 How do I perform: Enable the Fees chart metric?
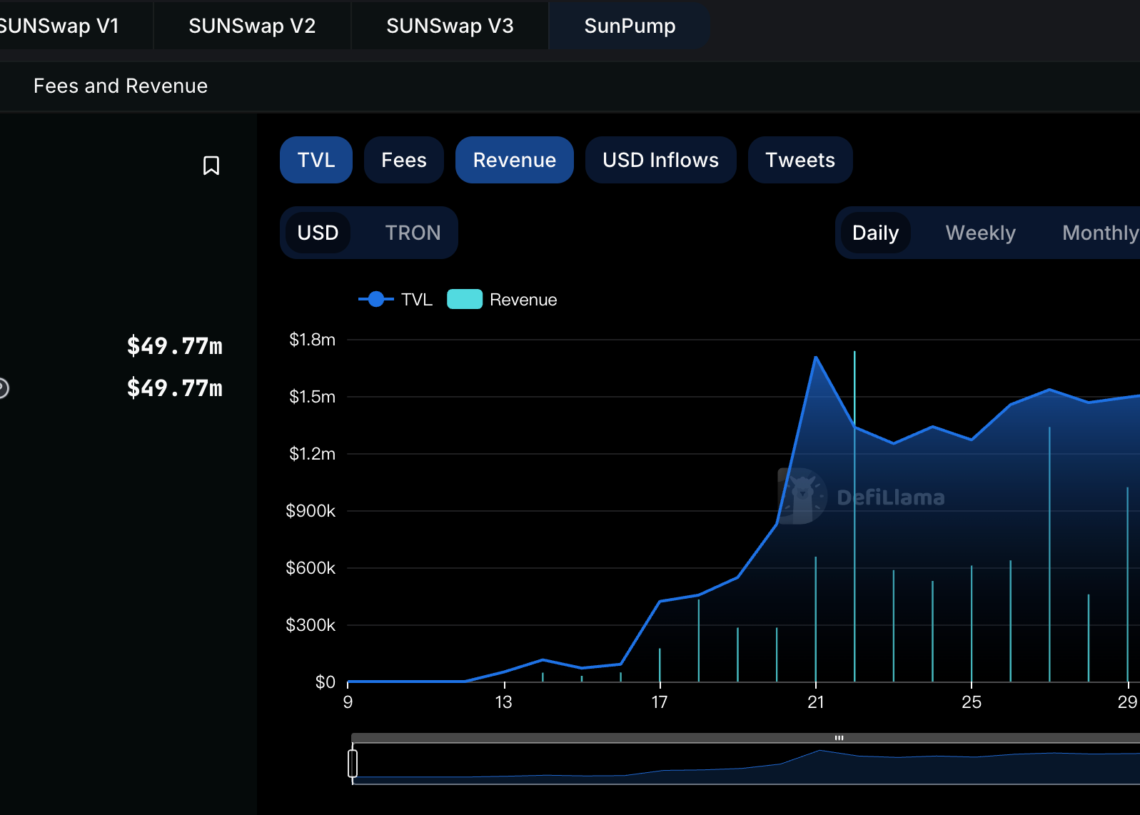click(404, 160)
